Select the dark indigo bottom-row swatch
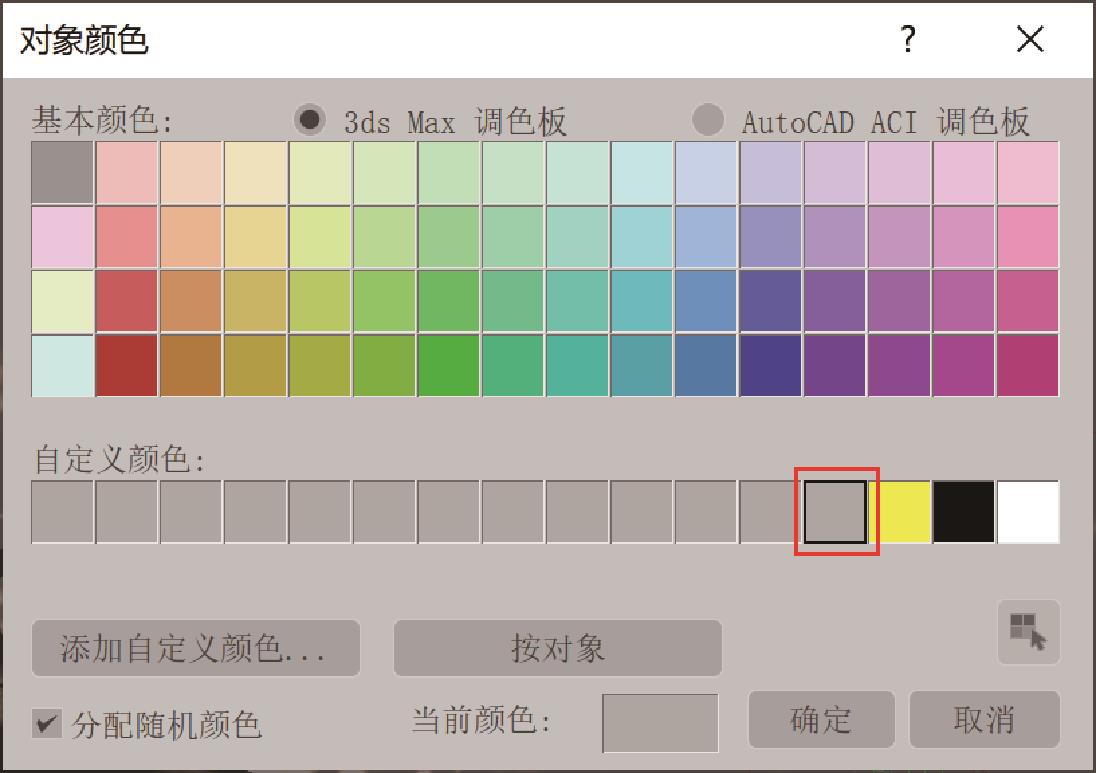Image resolution: width=1096 pixels, height=773 pixels. click(x=771, y=365)
